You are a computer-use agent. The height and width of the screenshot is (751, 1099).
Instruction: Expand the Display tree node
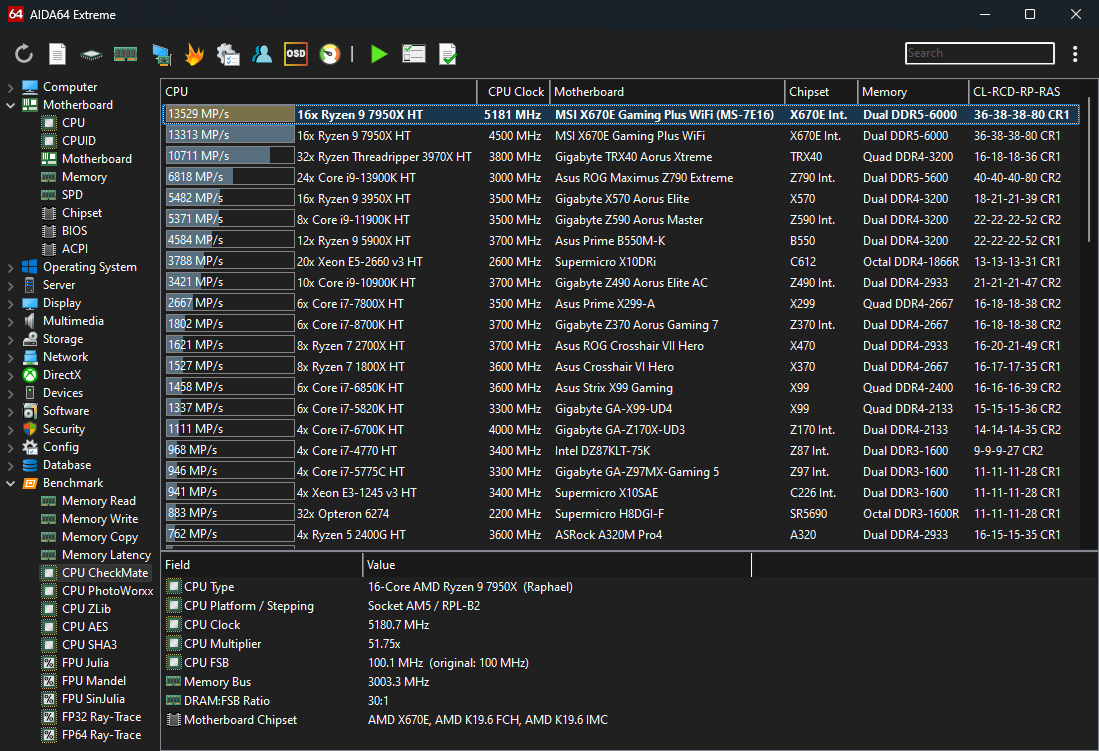(11, 304)
